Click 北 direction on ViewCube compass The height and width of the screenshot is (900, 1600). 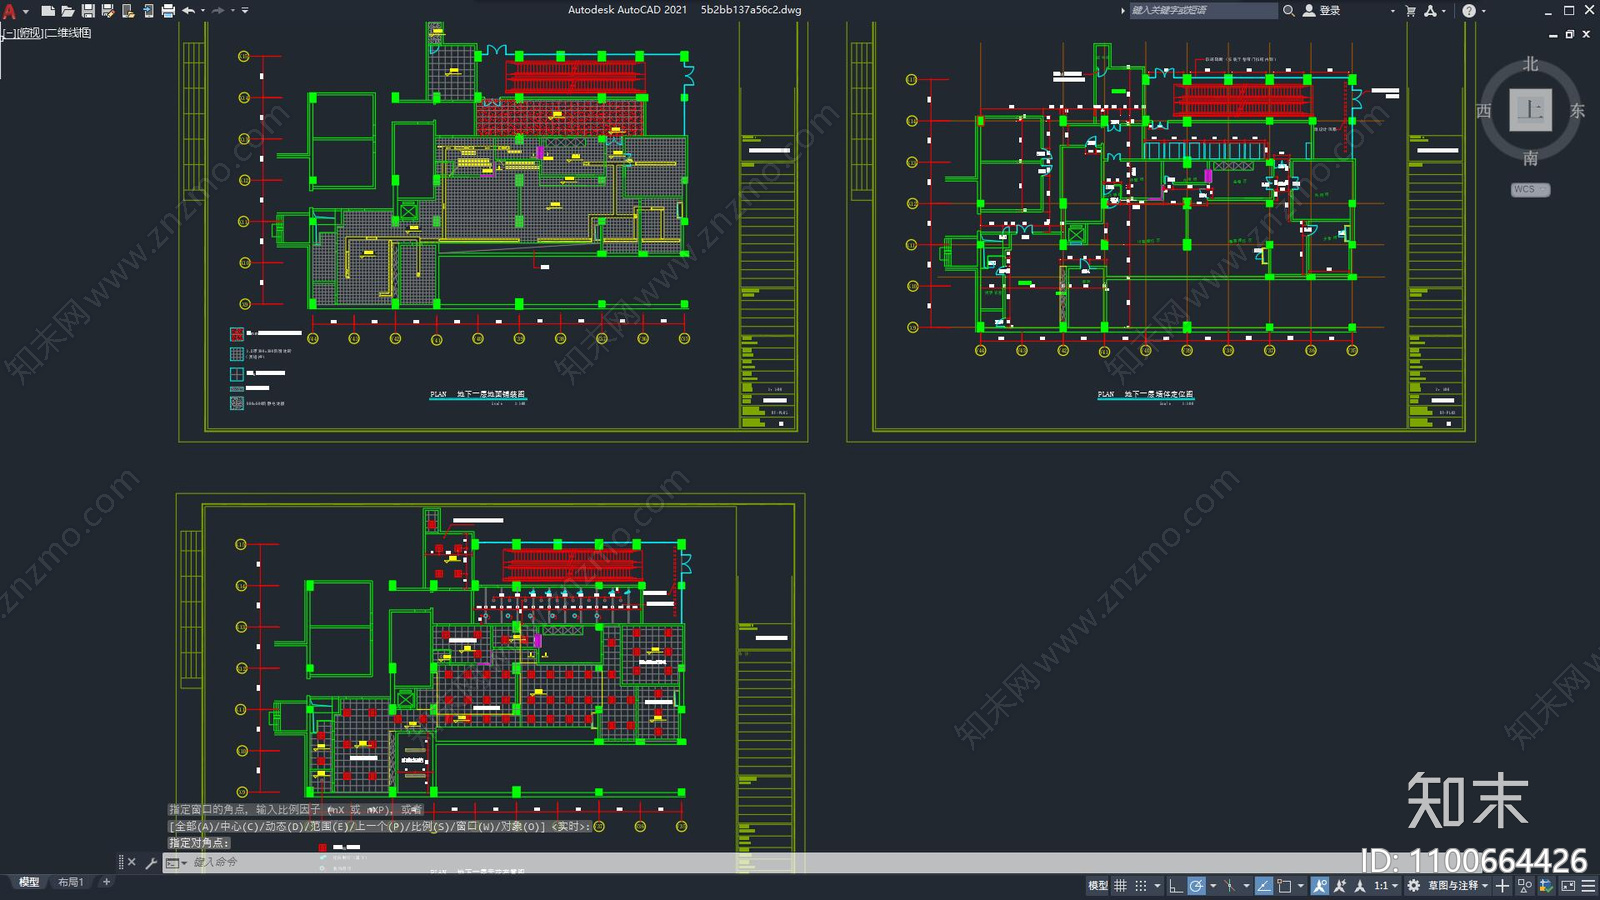[1530, 64]
